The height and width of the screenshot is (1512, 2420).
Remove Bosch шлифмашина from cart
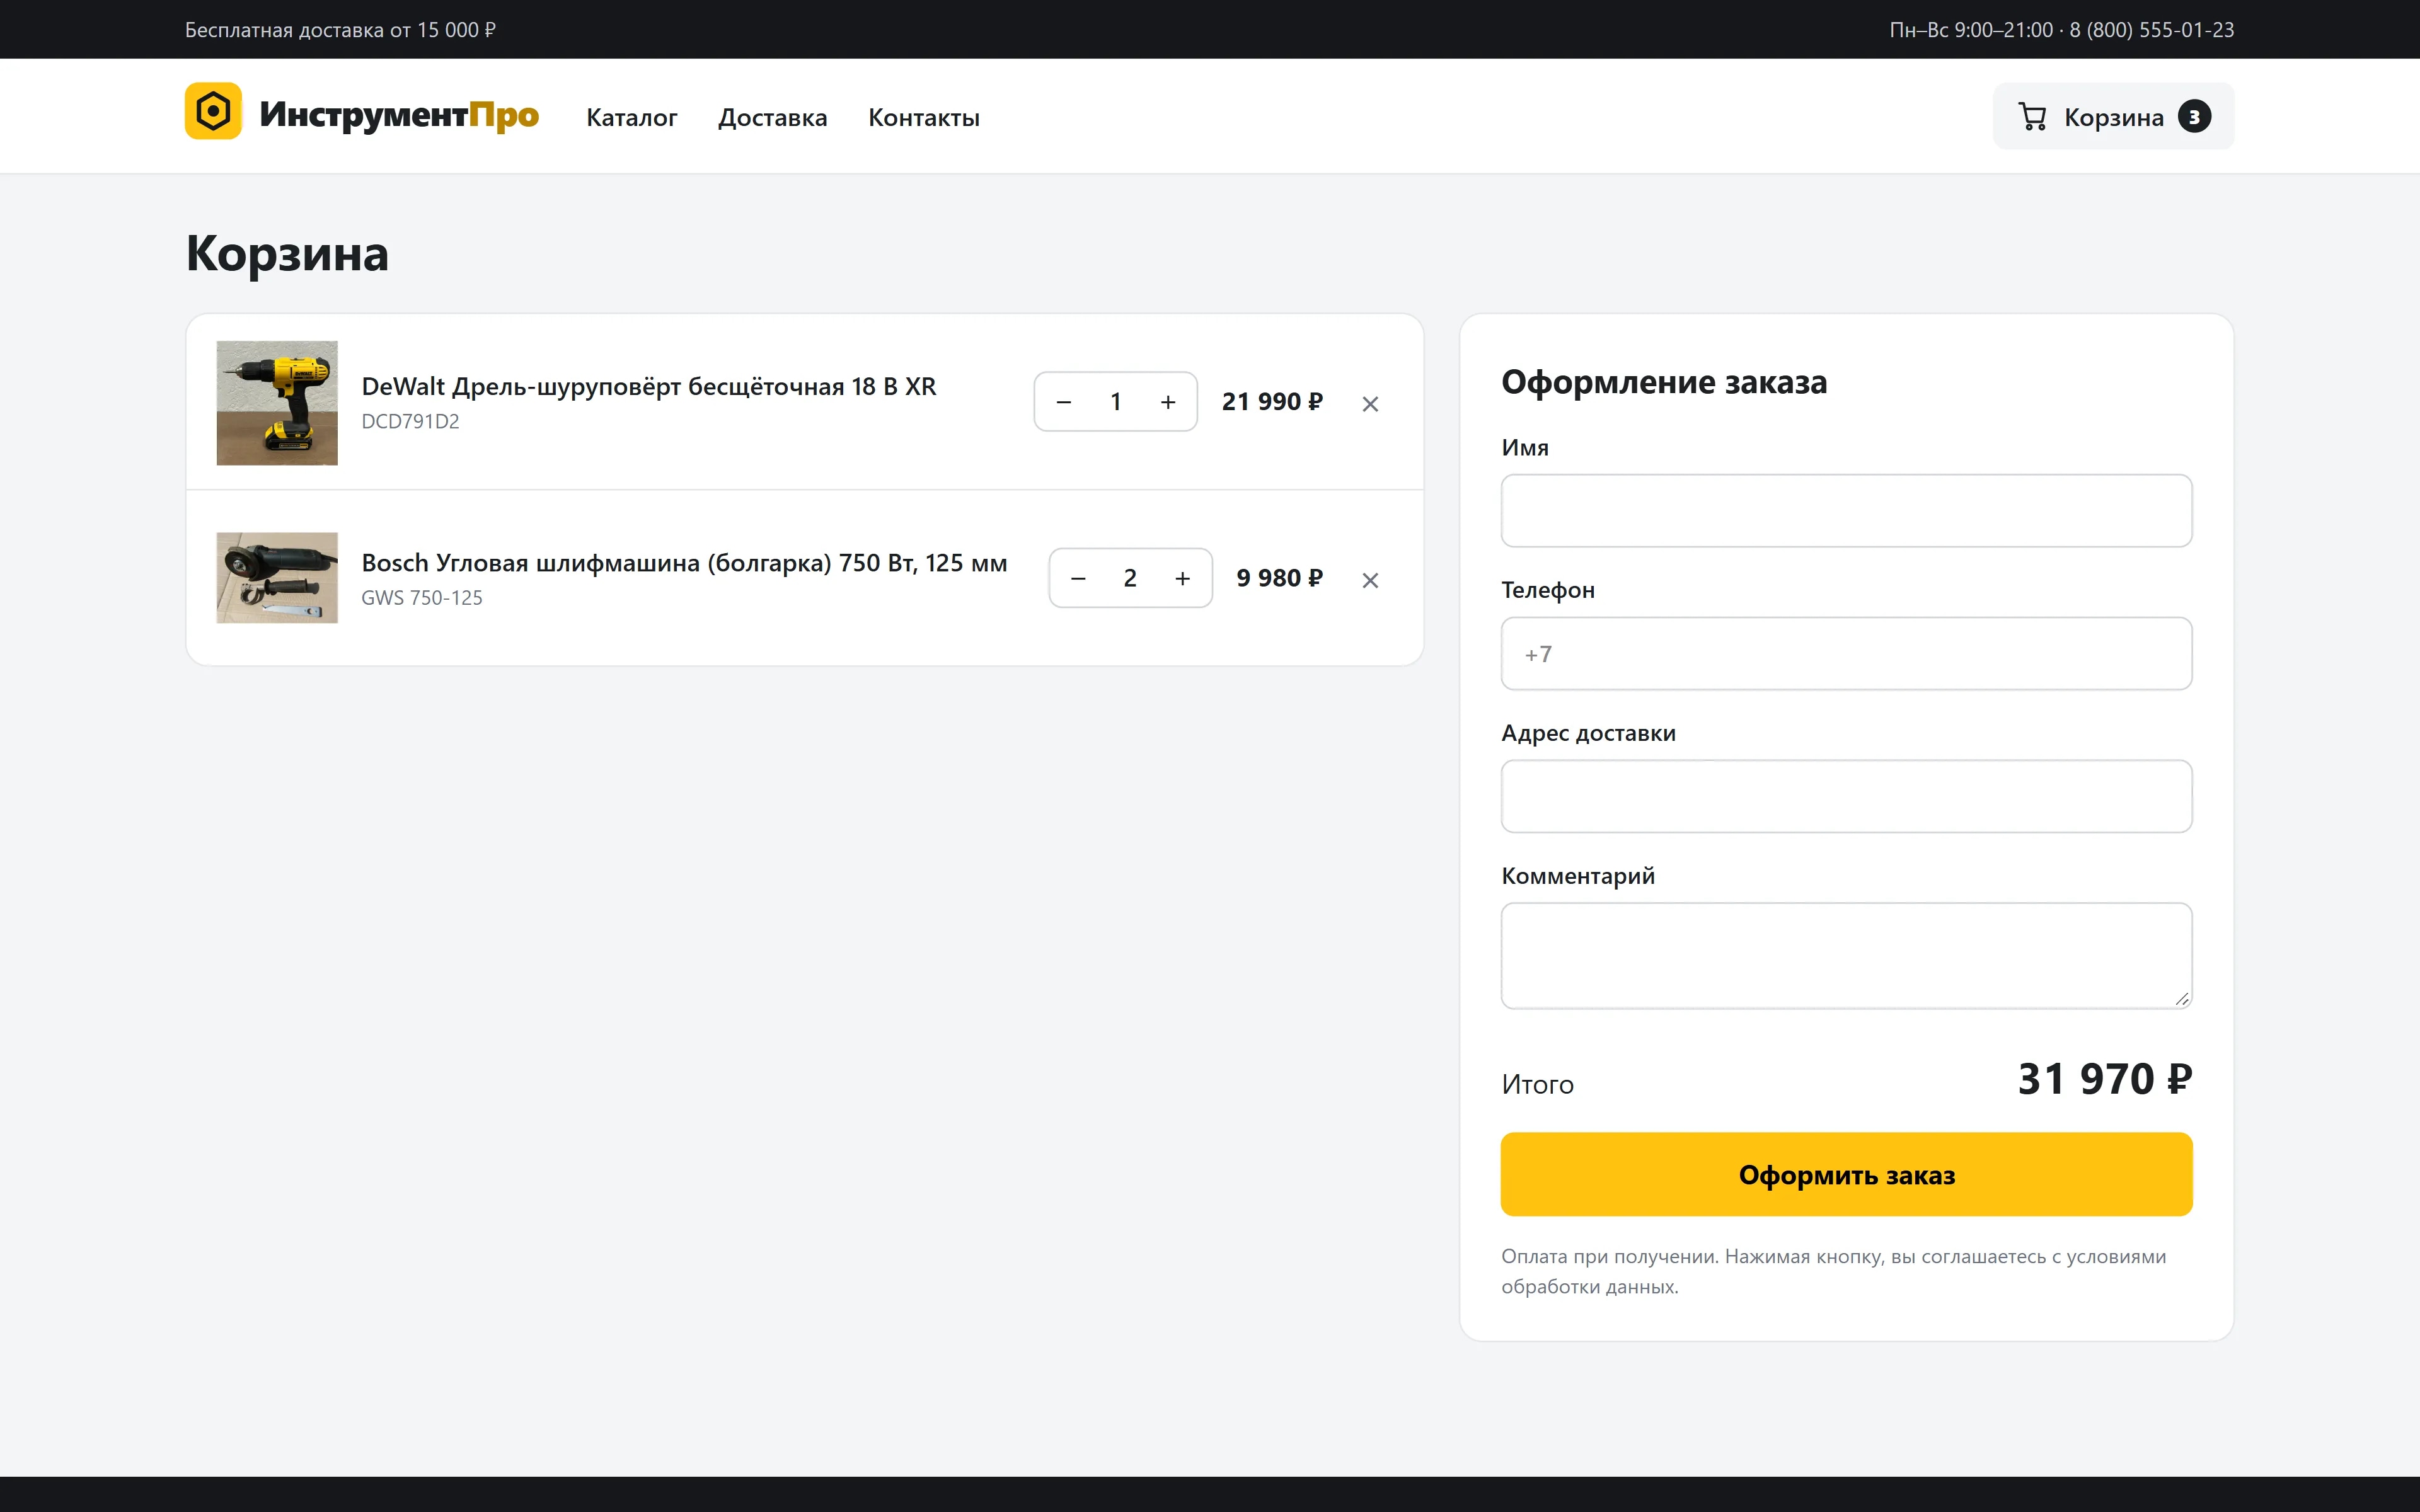pos(1370,580)
